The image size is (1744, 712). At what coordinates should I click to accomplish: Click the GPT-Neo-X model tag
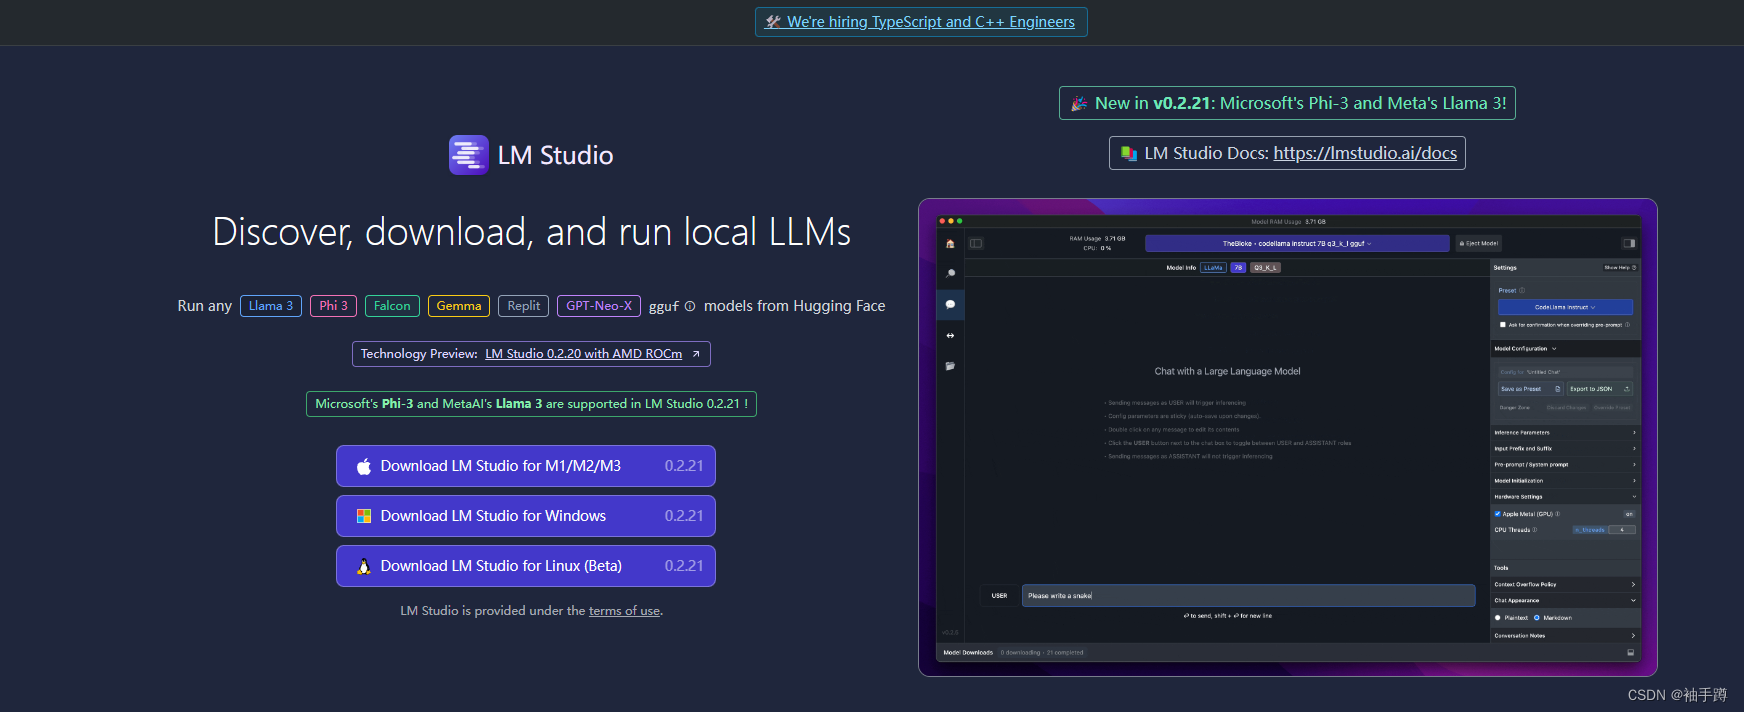pos(599,306)
